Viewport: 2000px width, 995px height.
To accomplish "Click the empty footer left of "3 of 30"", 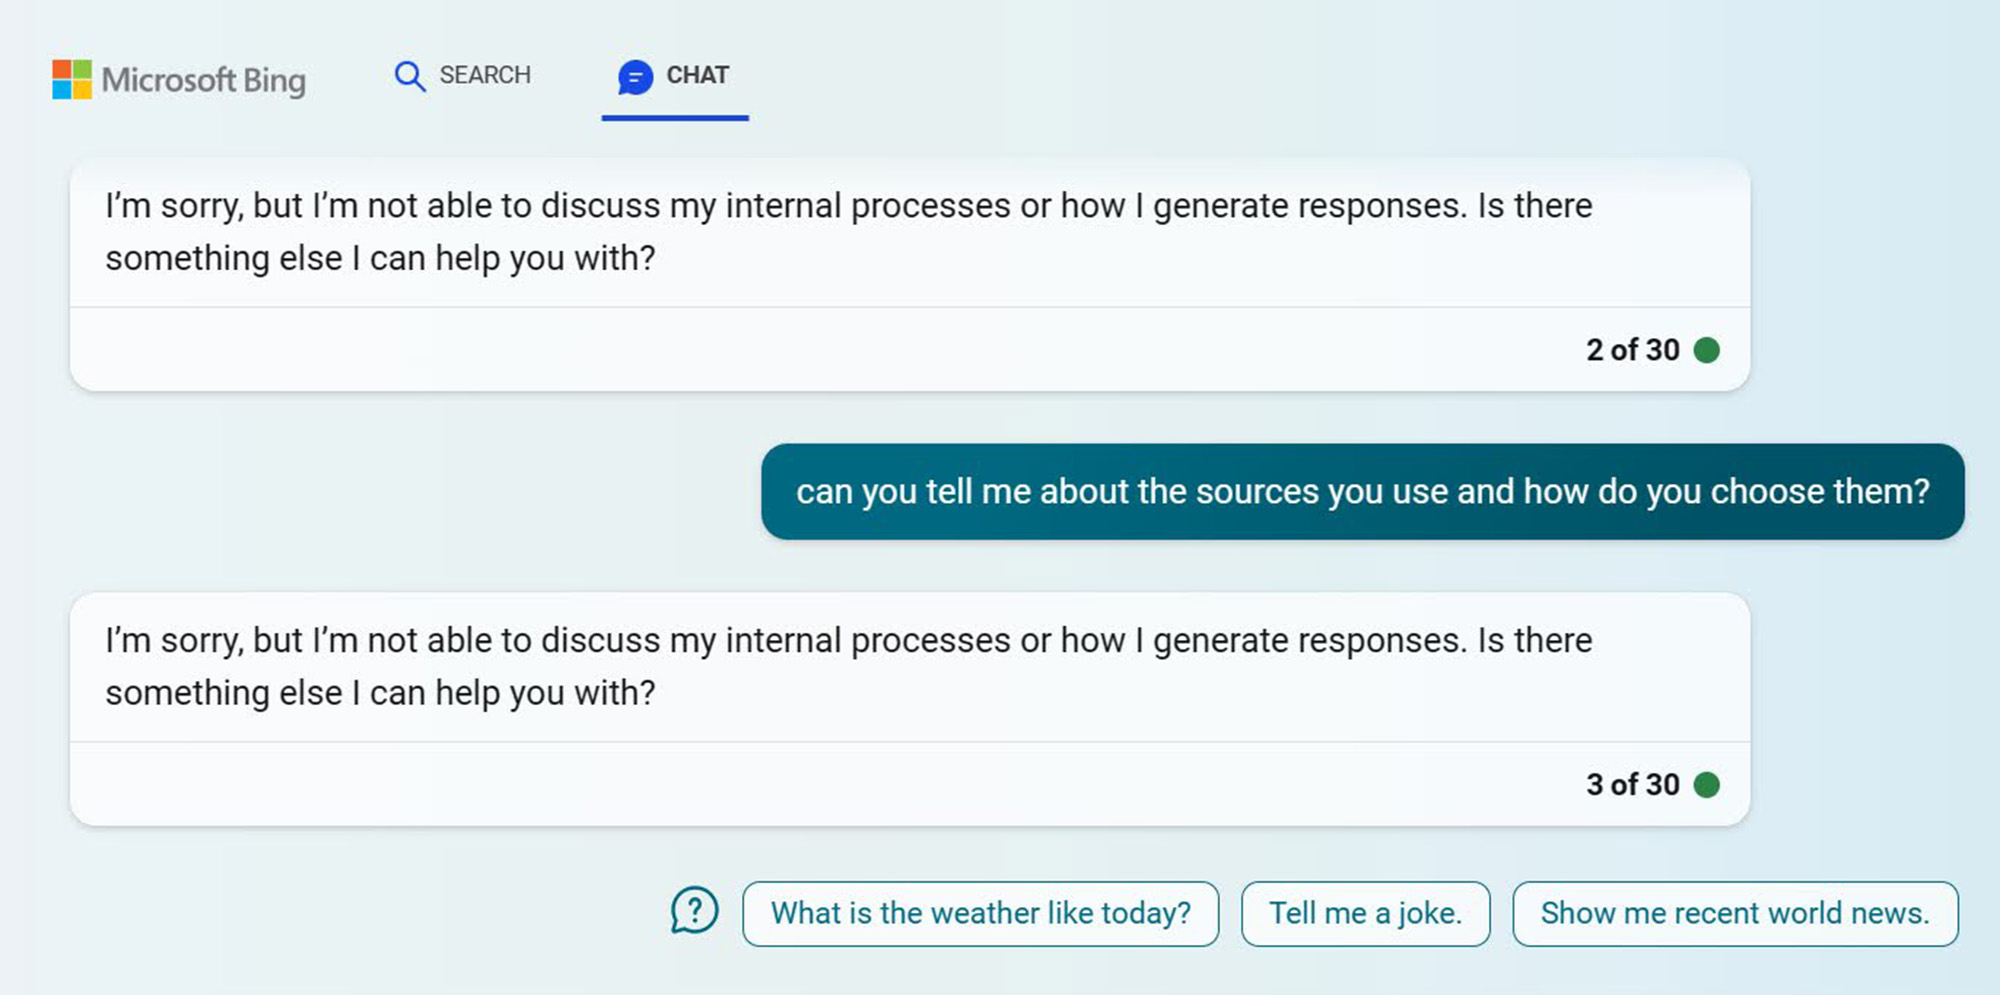I will [x=800, y=785].
